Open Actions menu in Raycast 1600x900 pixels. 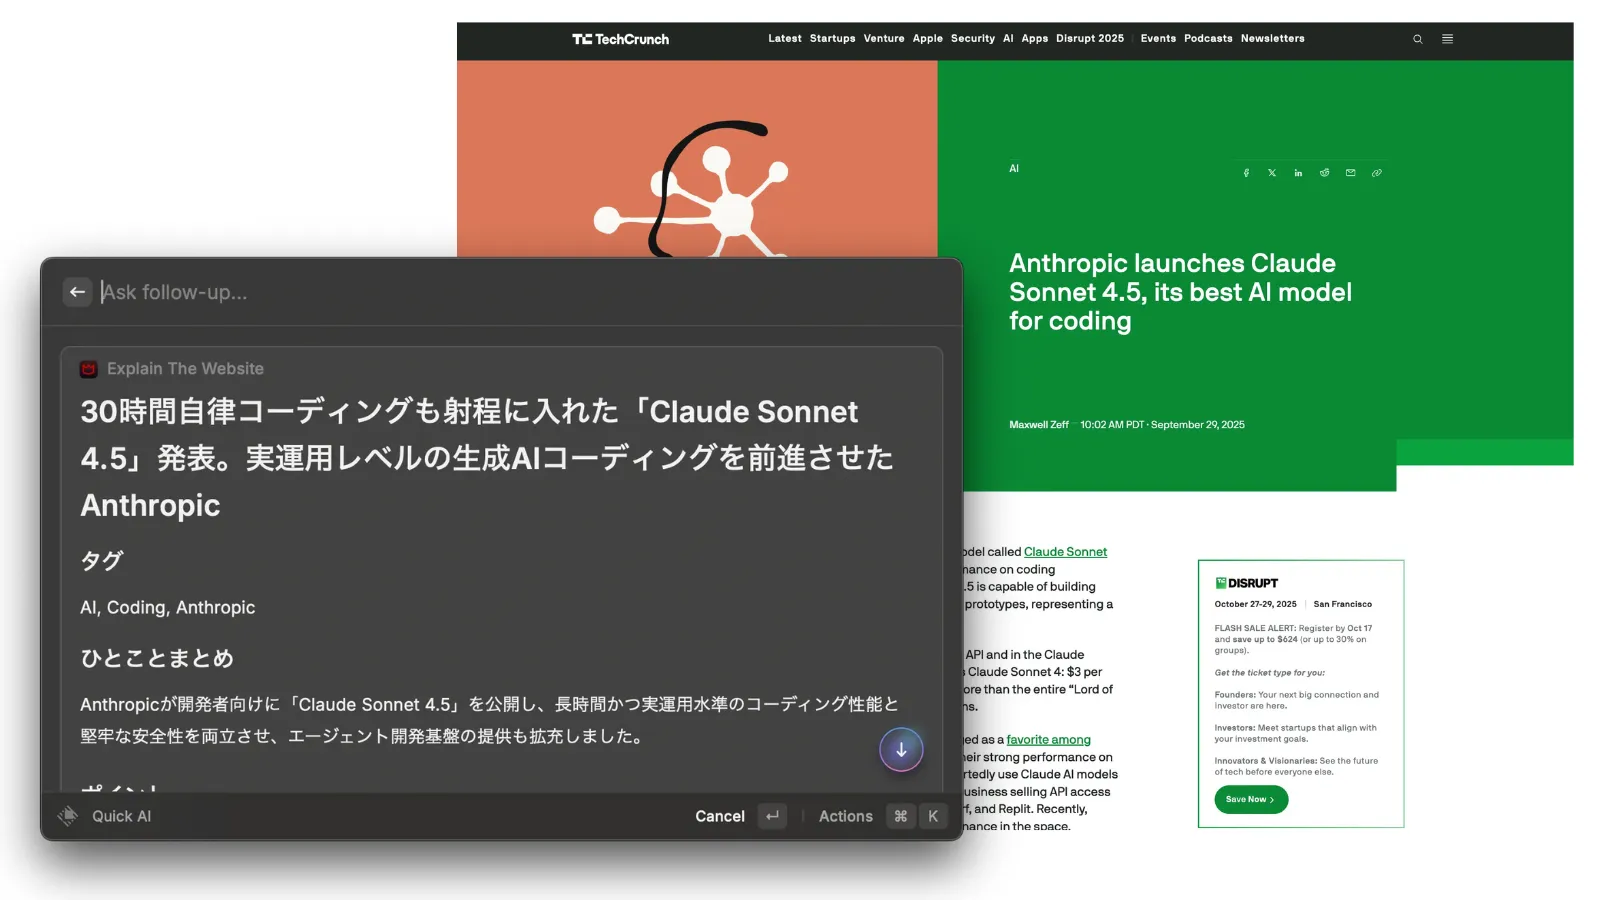point(845,816)
